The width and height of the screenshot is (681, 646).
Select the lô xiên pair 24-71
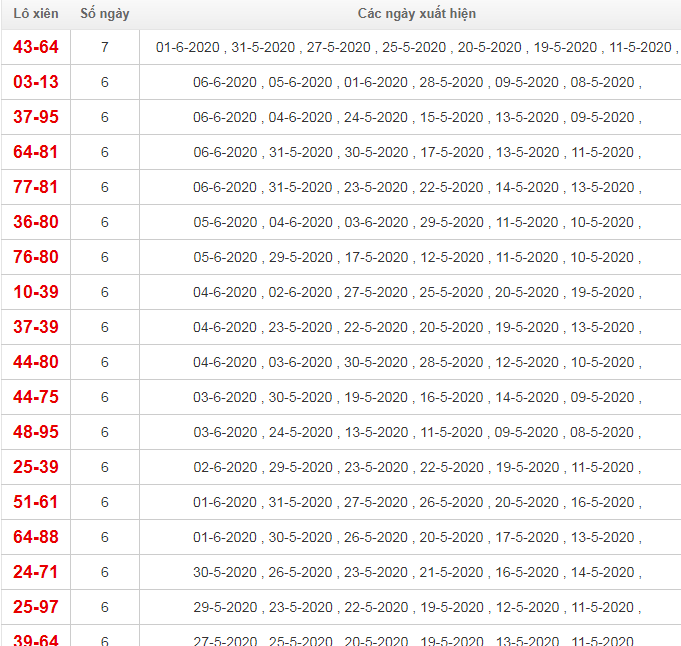36,572
